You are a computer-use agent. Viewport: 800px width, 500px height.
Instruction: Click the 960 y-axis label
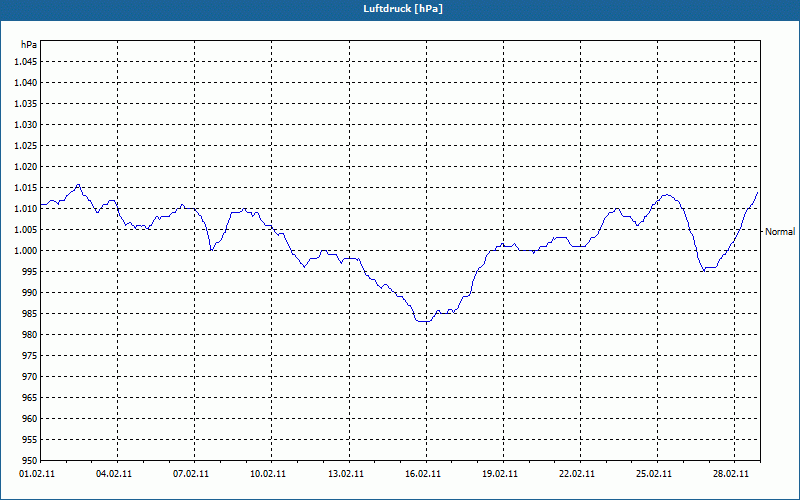point(30,418)
